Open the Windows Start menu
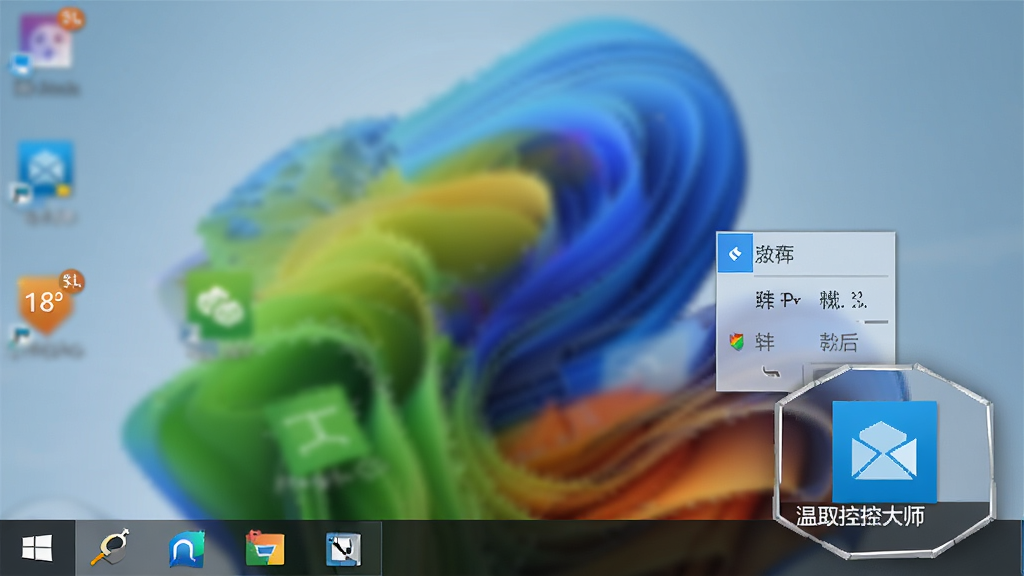The height and width of the screenshot is (576, 1024). 37,548
